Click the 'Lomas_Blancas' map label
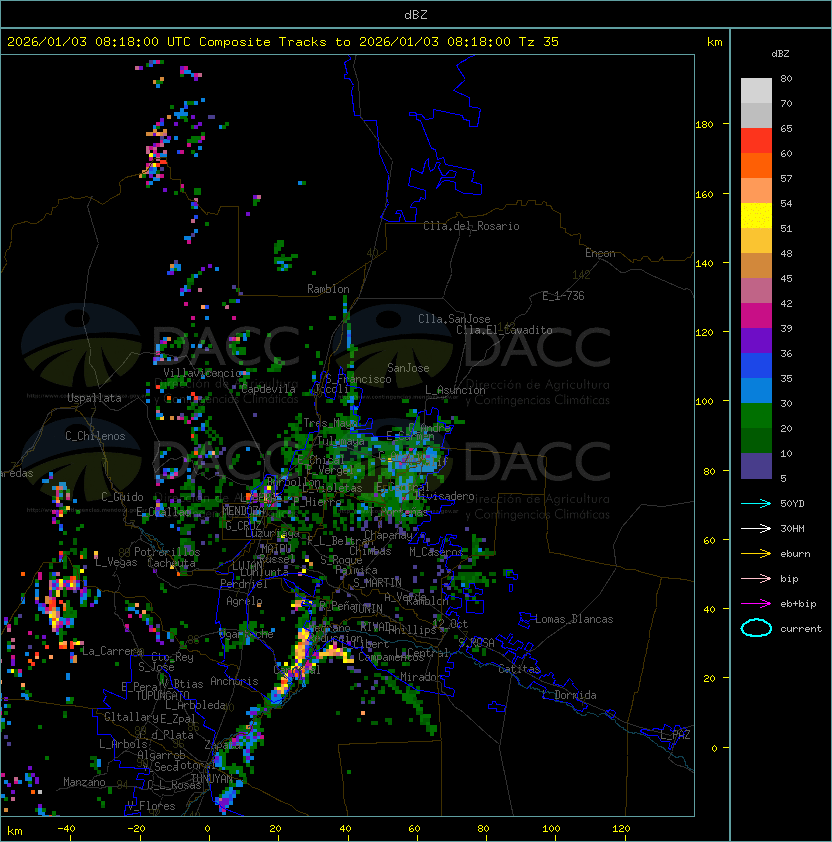This screenshot has height=842, width=832. tap(574, 619)
